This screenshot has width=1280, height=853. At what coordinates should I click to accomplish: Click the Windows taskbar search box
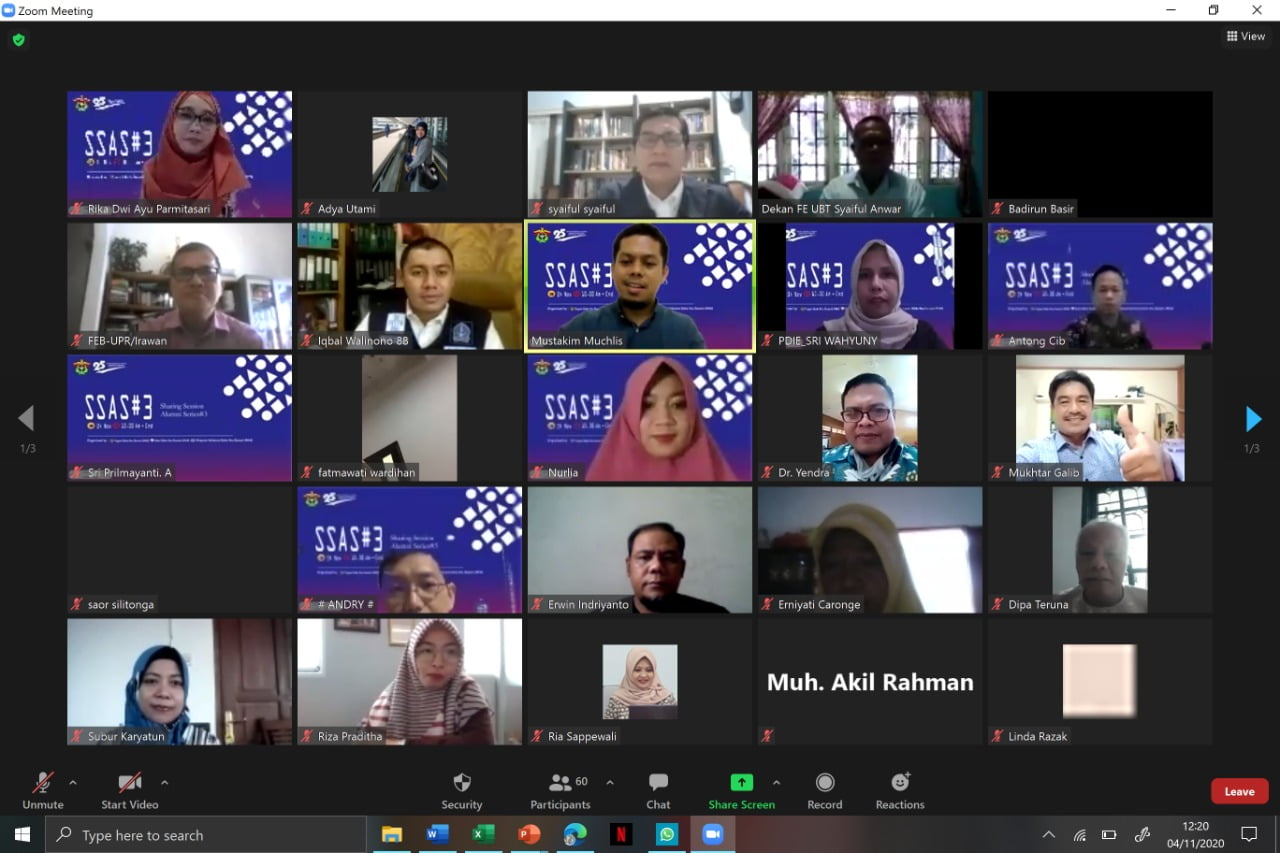pos(206,834)
